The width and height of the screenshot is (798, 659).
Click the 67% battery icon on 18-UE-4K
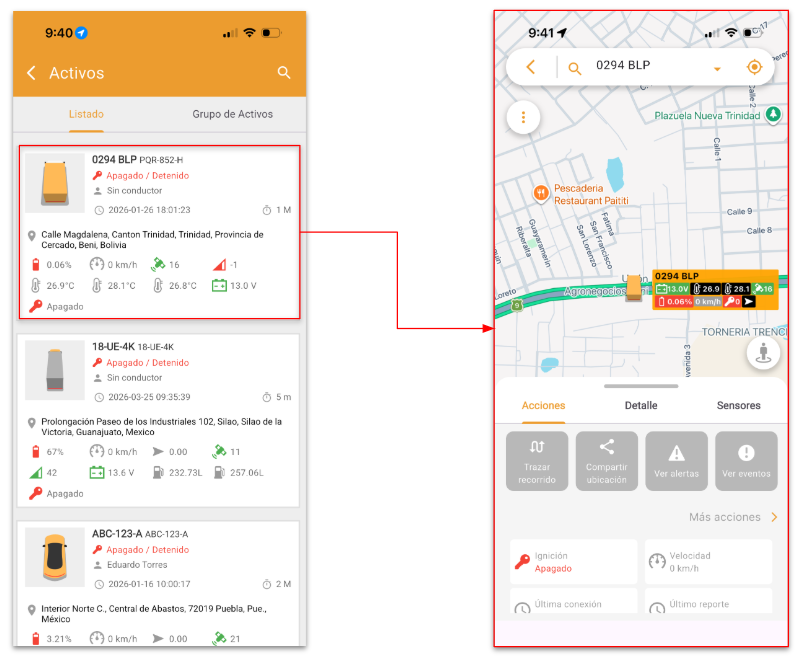(x=36, y=451)
